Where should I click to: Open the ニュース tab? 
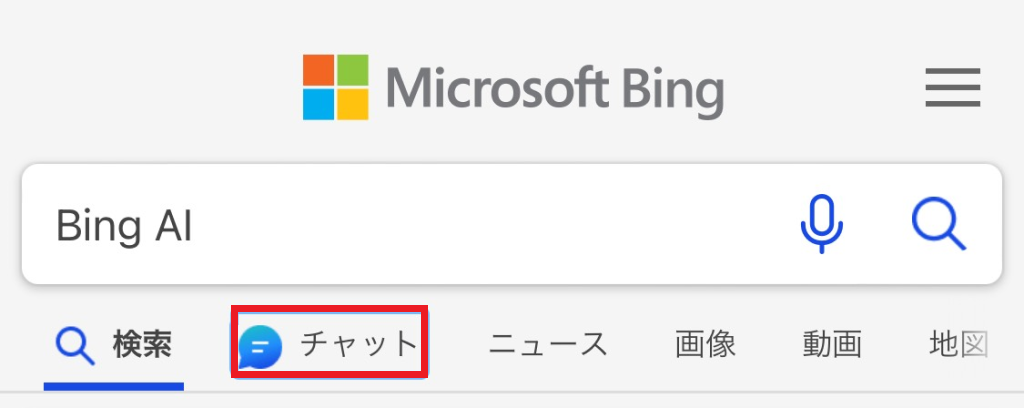point(548,345)
